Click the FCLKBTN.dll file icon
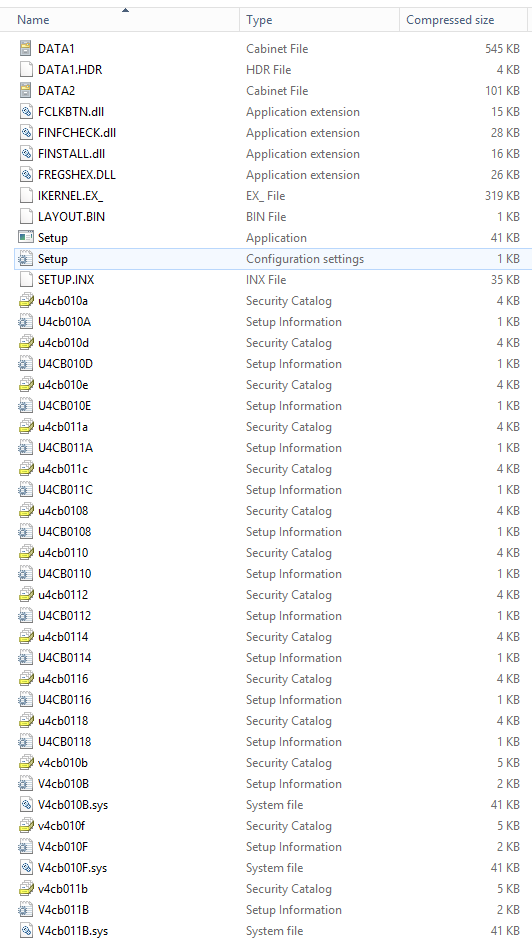Viewport: 532px width, 948px height. [x=26, y=112]
